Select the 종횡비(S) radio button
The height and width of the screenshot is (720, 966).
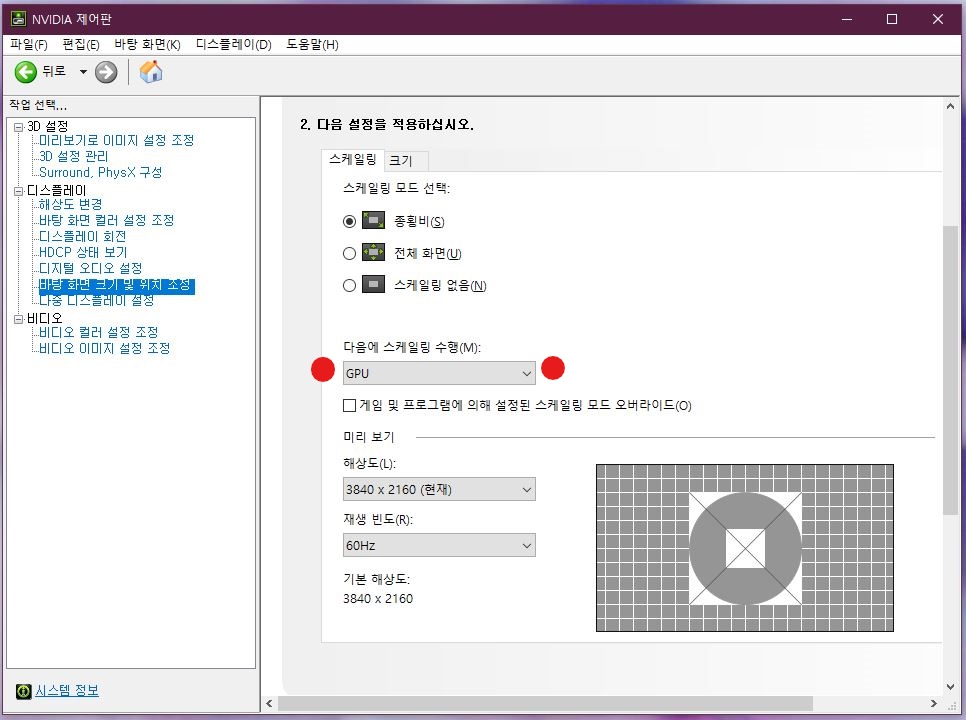(349, 221)
